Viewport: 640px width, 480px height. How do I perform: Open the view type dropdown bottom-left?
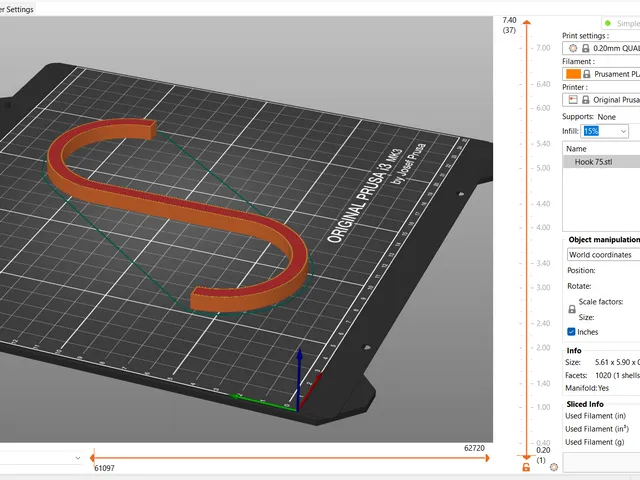pos(41,458)
